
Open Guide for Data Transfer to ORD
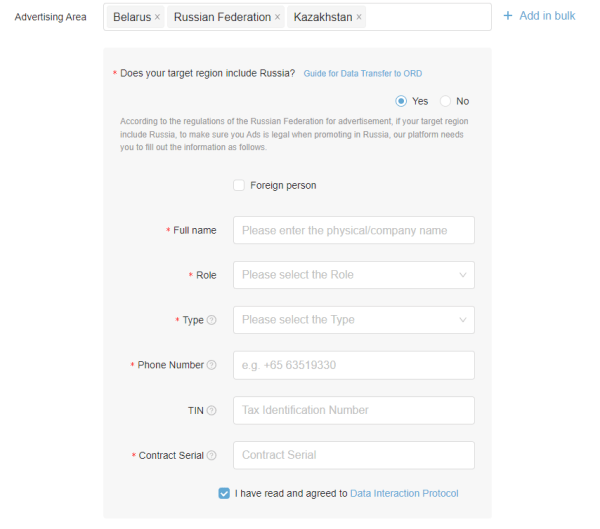coord(362,74)
